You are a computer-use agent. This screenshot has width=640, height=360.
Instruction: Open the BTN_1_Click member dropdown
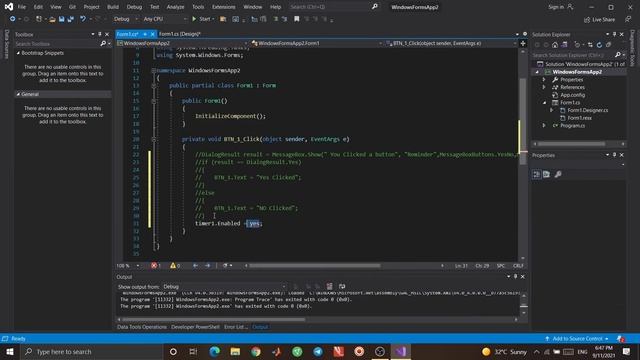[451, 43]
